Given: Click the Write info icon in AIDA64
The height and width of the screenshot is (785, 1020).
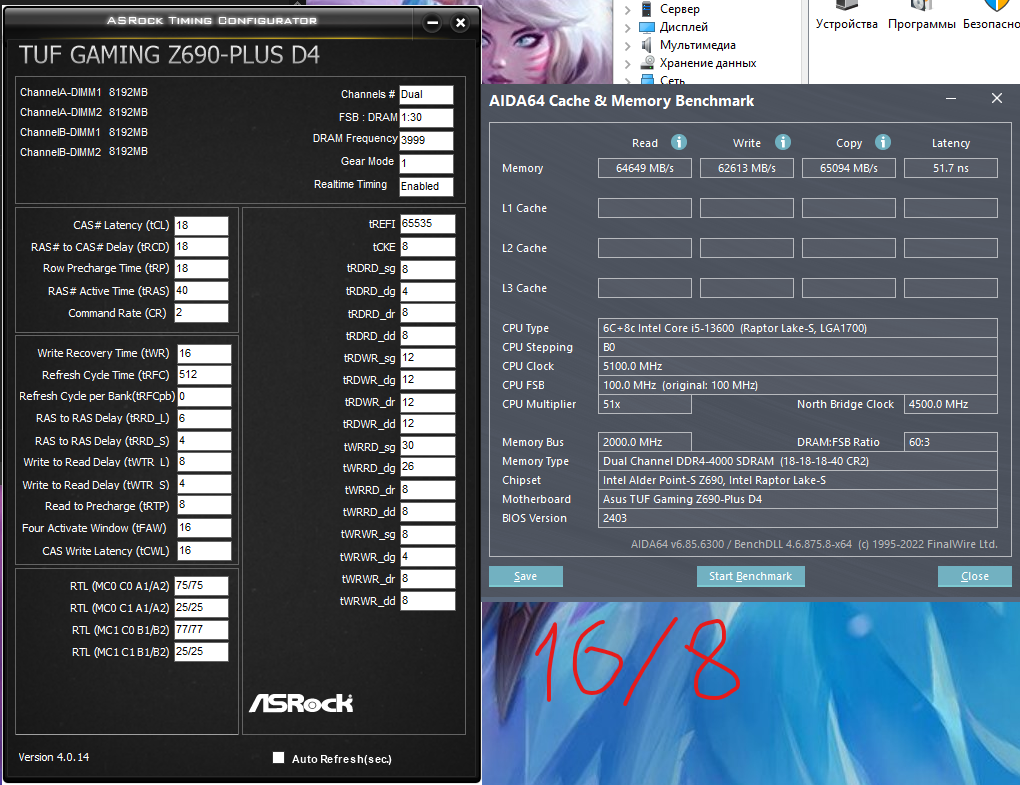Looking at the screenshot, I should coord(783,142).
